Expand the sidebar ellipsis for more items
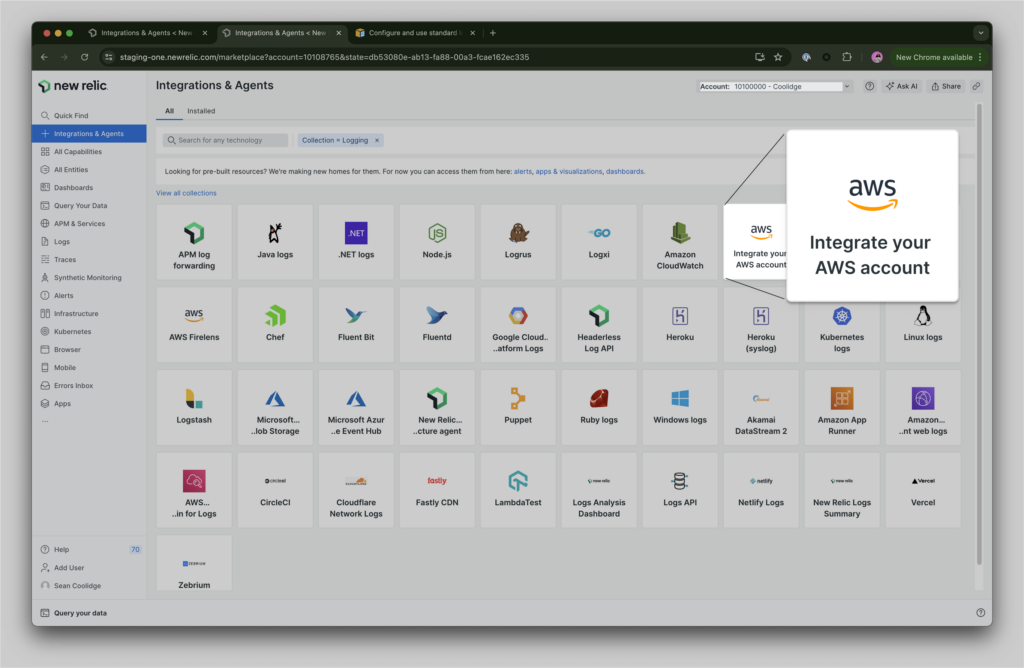The width and height of the screenshot is (1024, 668). click(x=45, y=421)
